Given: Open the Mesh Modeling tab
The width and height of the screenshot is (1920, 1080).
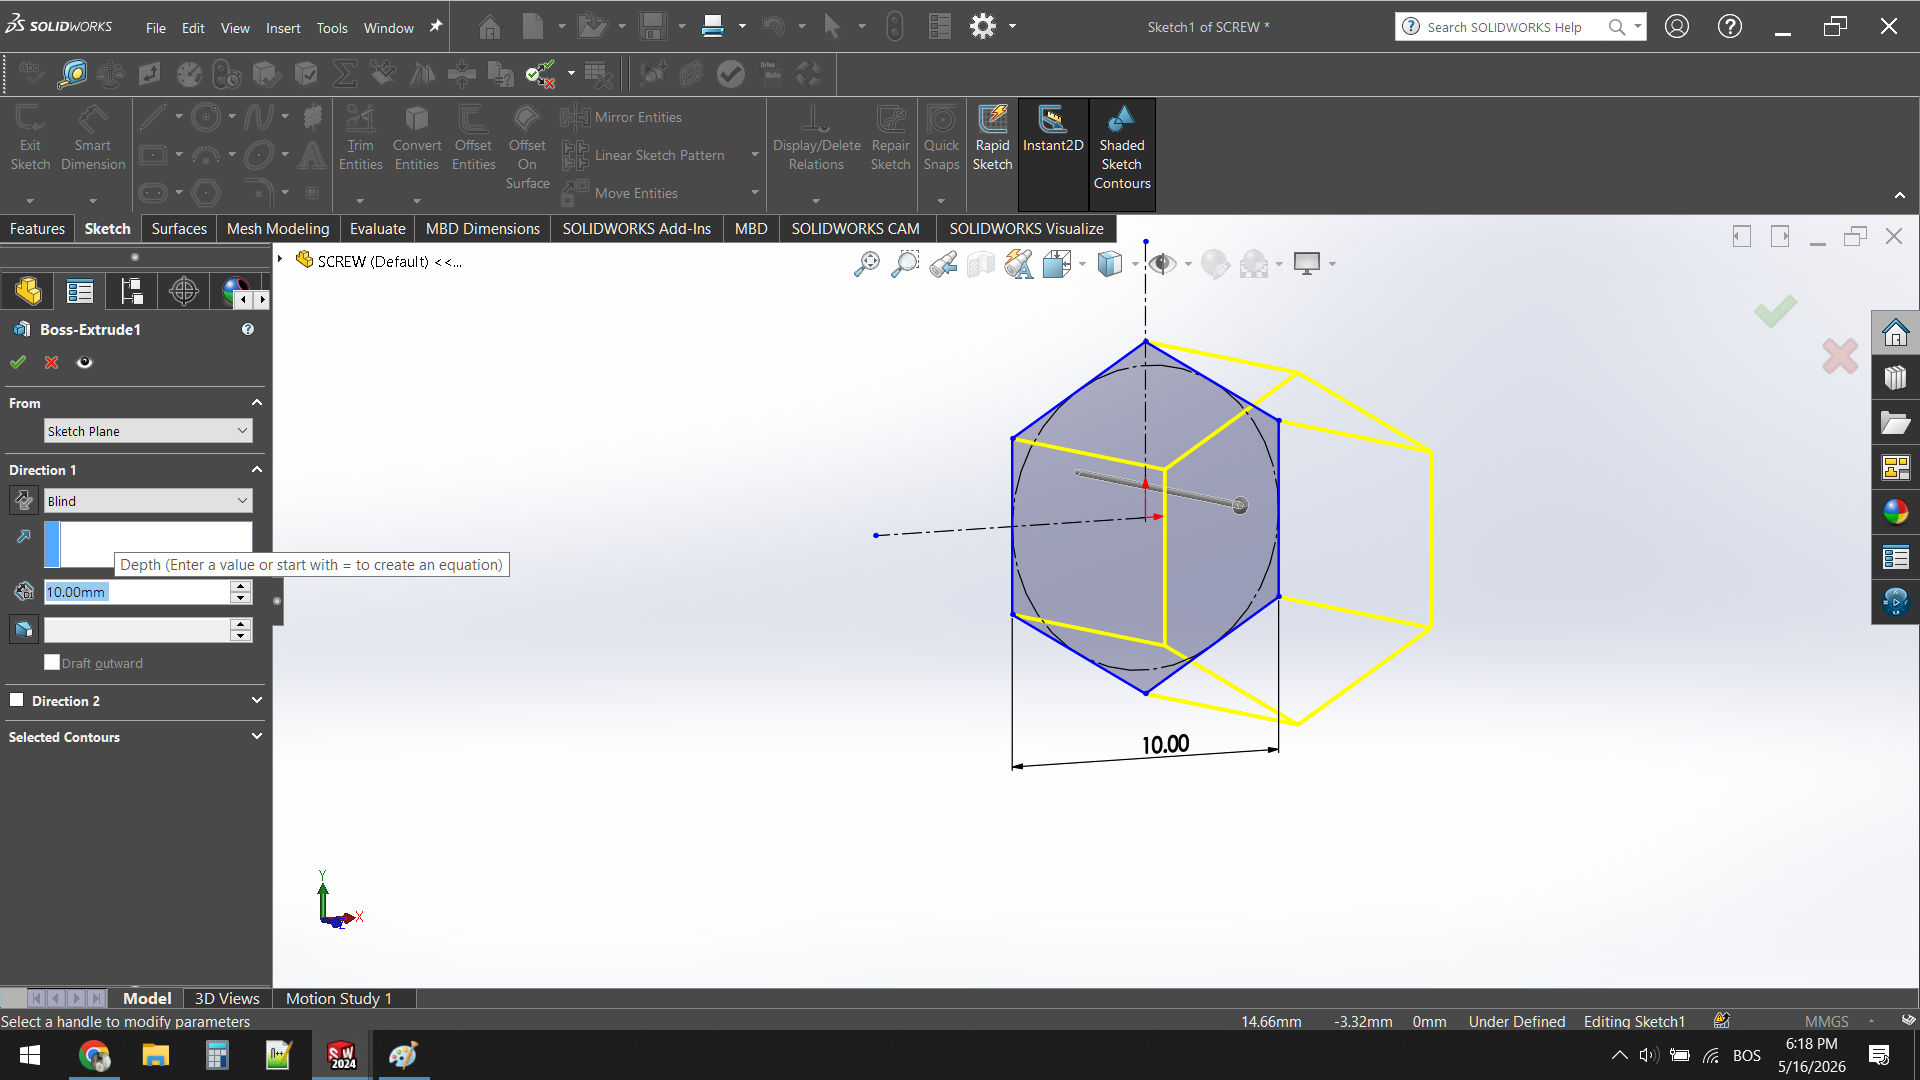Looking at the screenshot, I should tap(278, 228).
